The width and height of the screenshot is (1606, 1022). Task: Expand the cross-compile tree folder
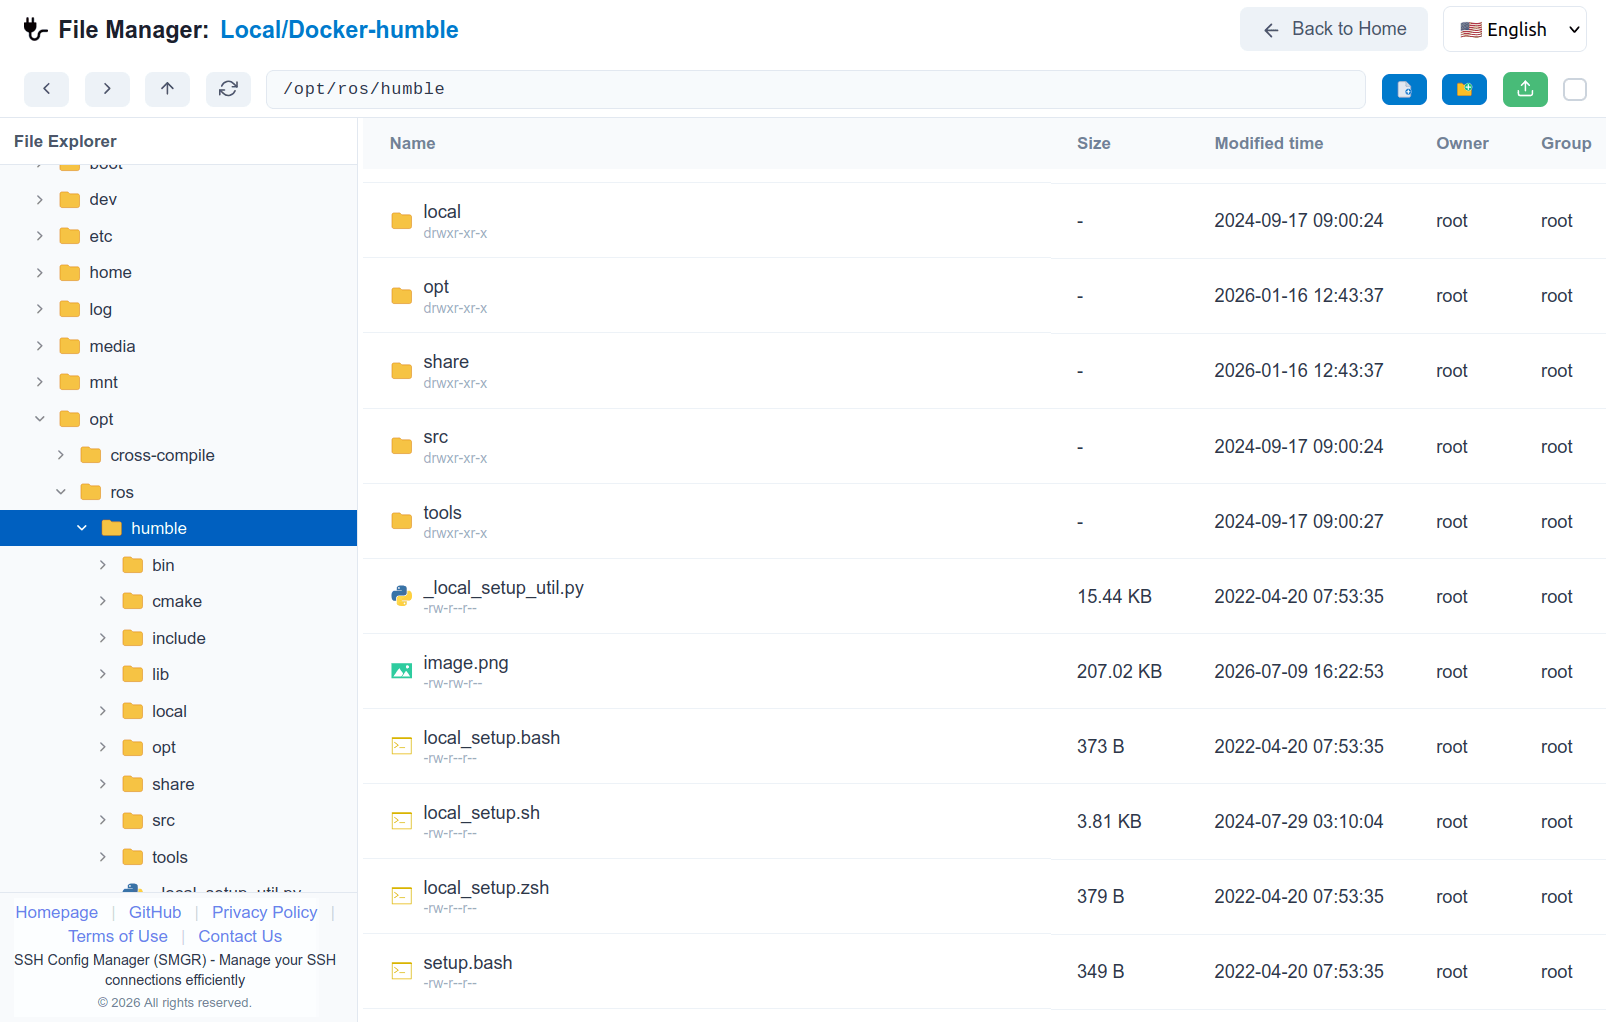pyautogui.click(x=61, y=455)
